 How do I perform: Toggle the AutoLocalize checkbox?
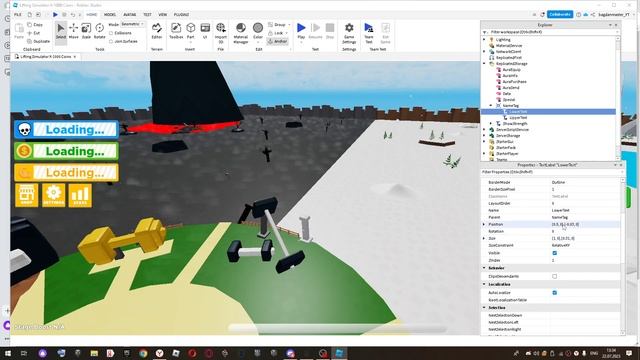[554, 293]
